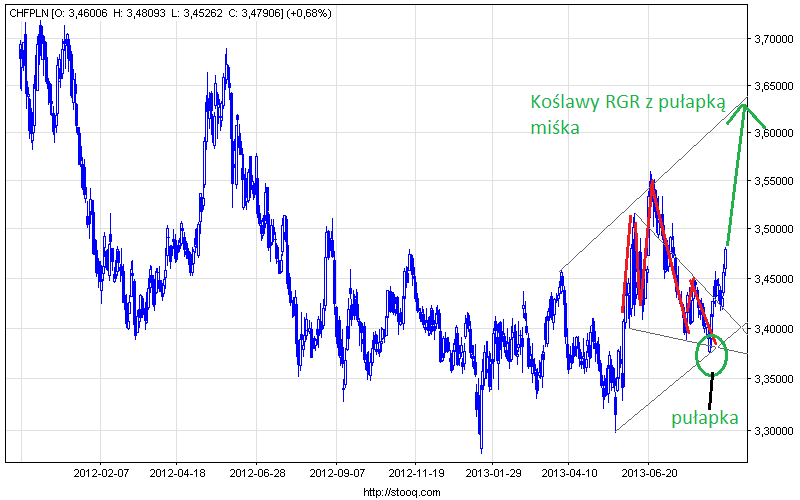
Task: Click the 2013-06-20 date label
Action: [649, 473]
